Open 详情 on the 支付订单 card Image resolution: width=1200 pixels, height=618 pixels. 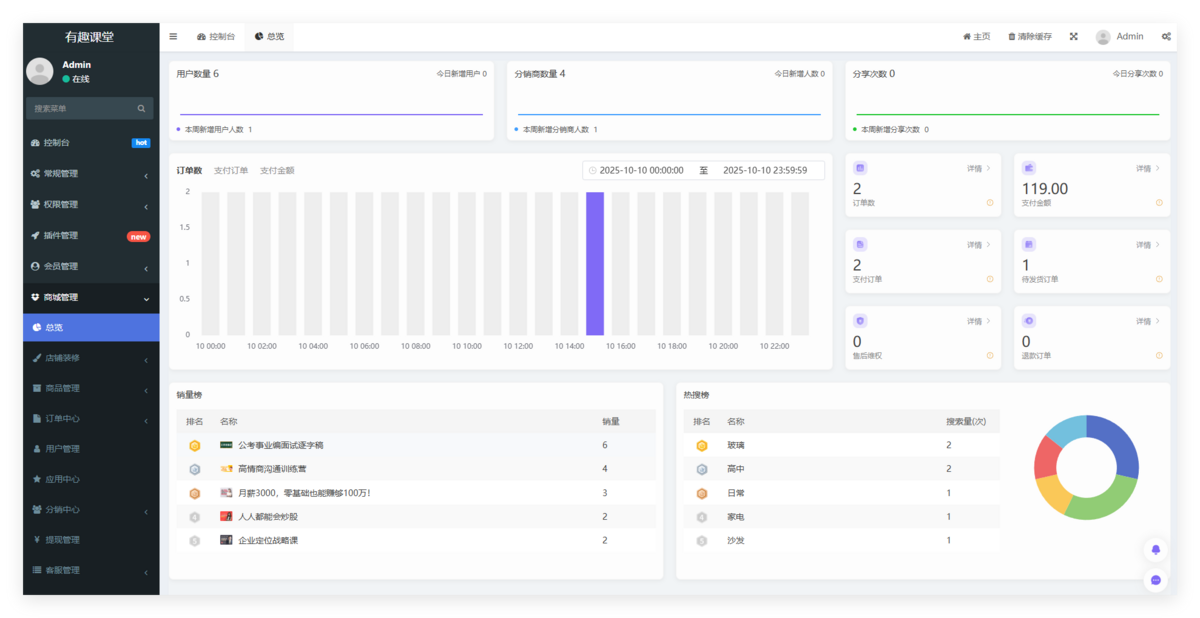pos(979,245)
